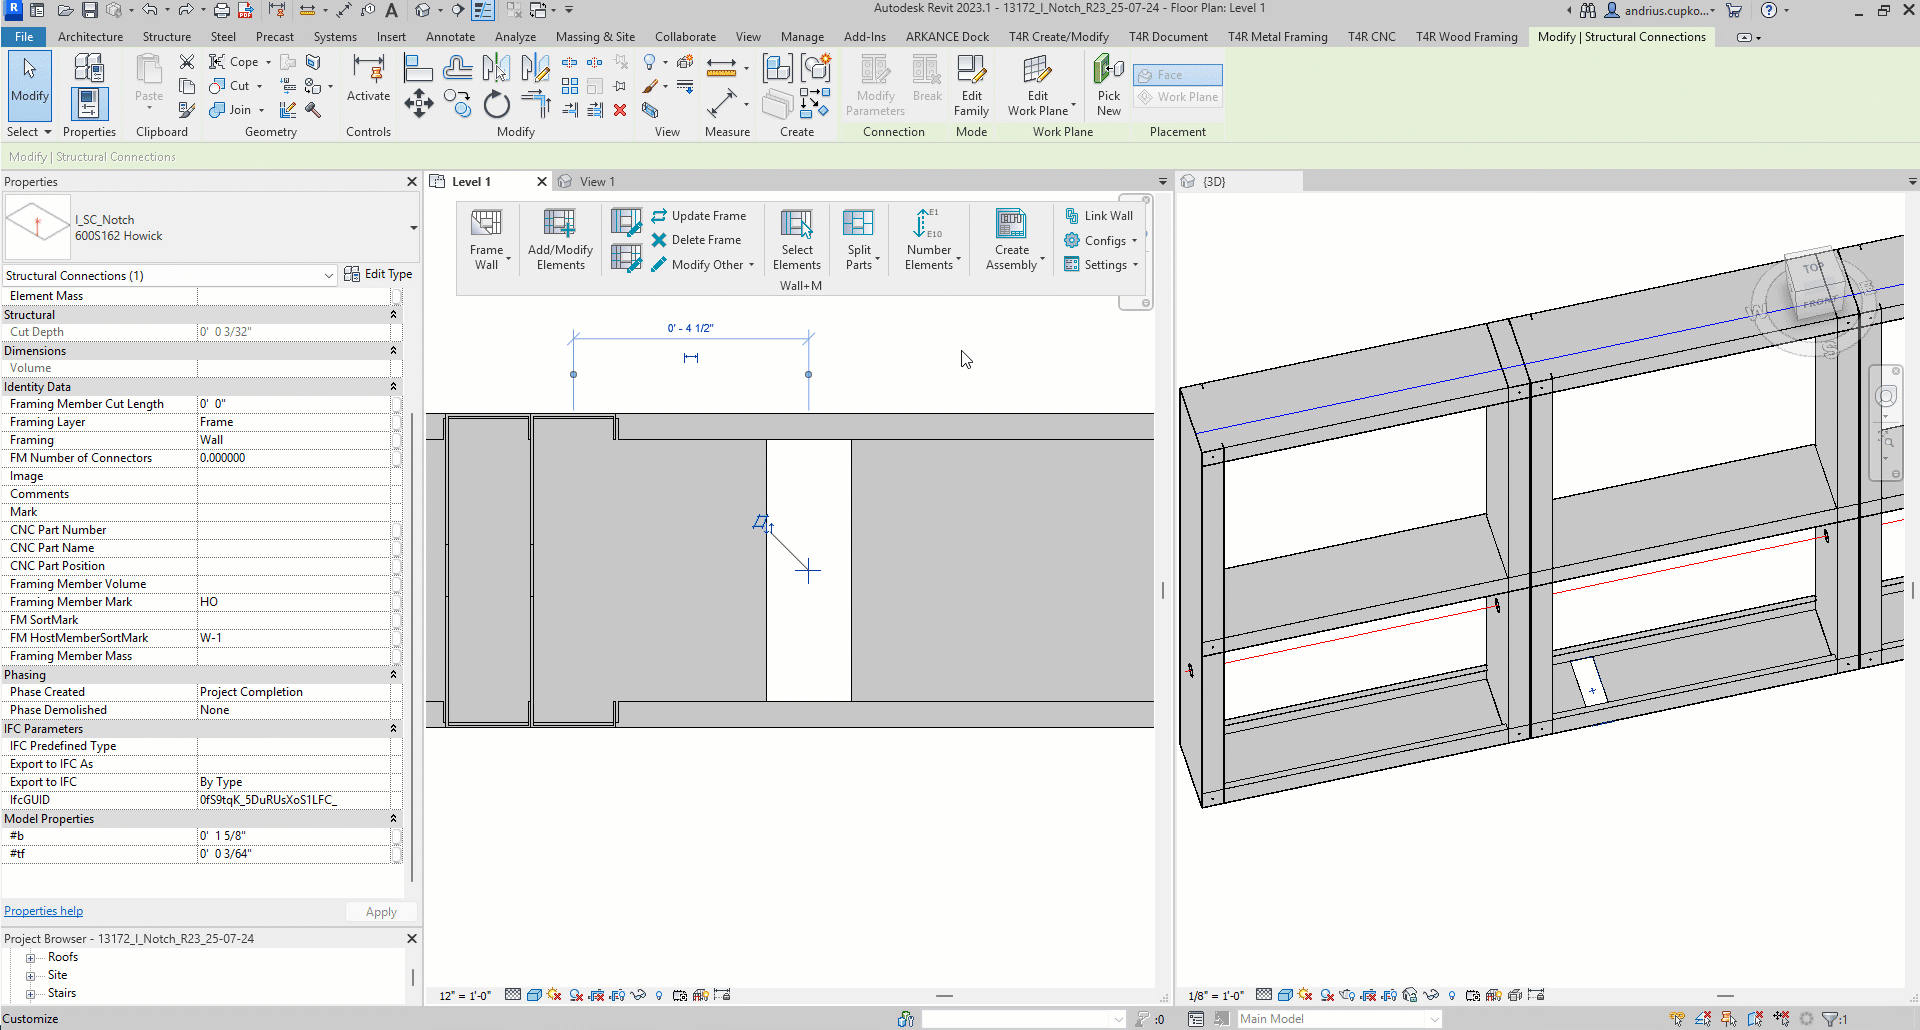Open the Structural Connections filter dropdown

coord(328,276)
